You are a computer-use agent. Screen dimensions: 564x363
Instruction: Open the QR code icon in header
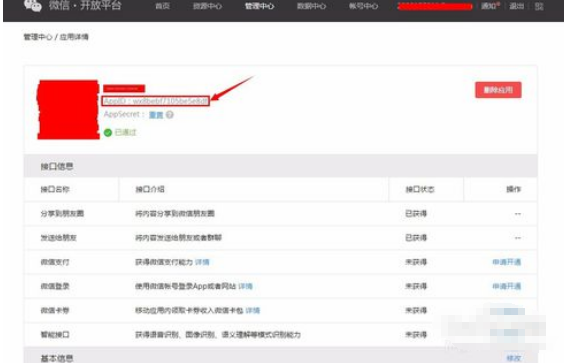coord(539,6)
